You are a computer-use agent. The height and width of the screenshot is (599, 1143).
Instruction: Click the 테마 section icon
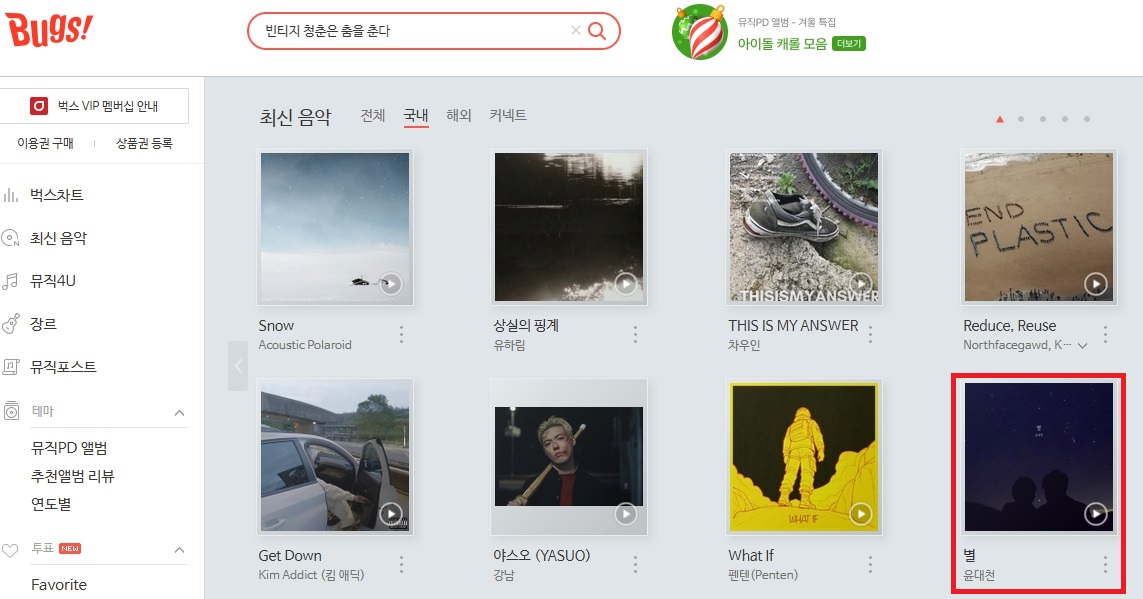pos(11,411)
